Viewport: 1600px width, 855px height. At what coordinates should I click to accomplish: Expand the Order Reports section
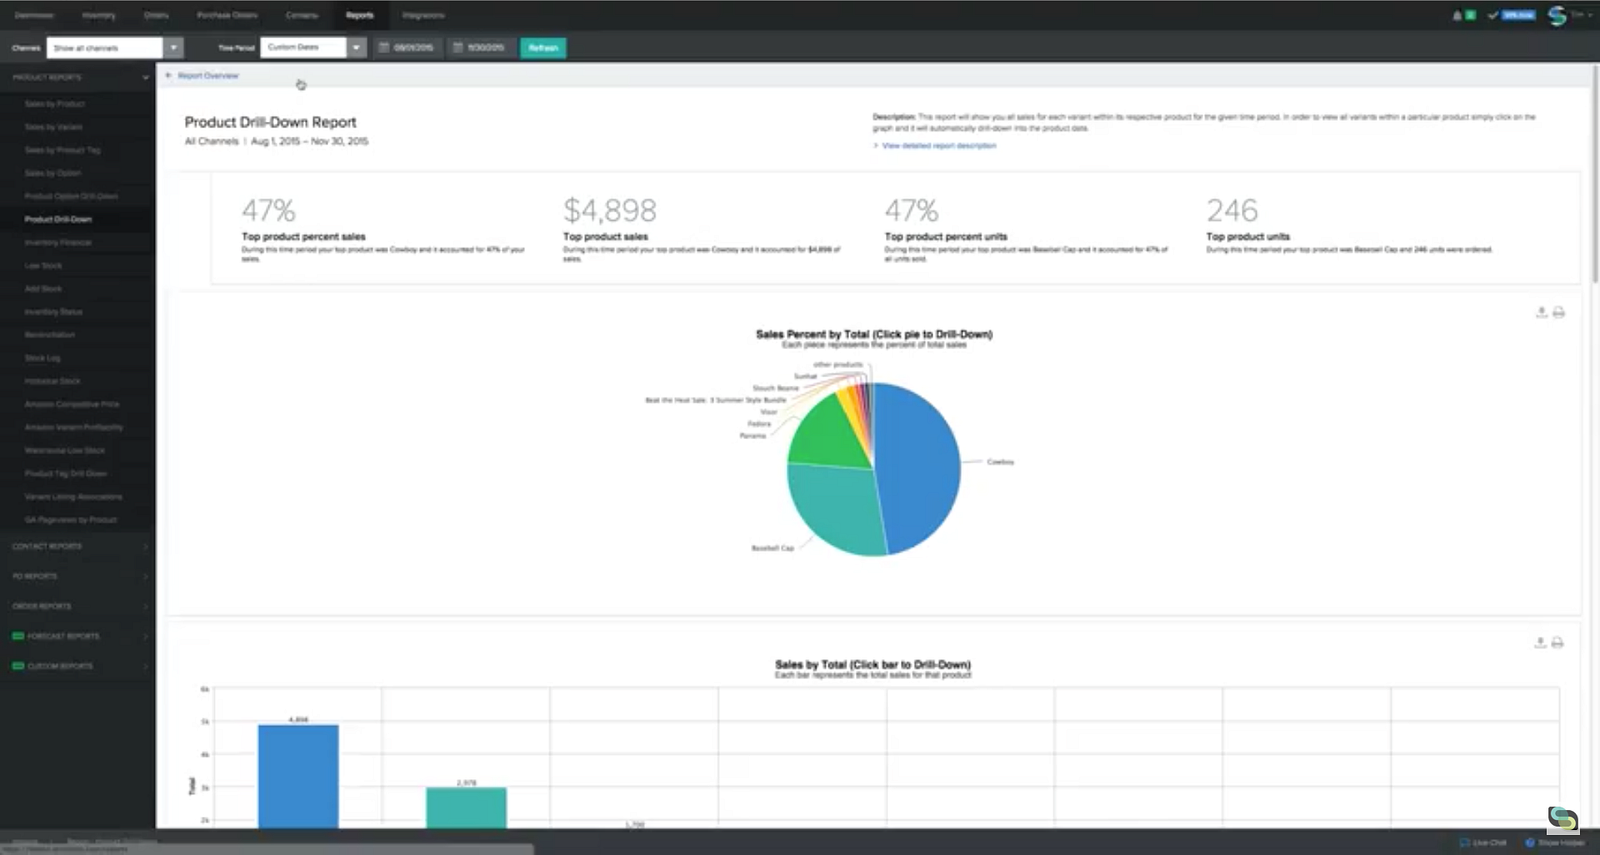[x=146, y=606]
